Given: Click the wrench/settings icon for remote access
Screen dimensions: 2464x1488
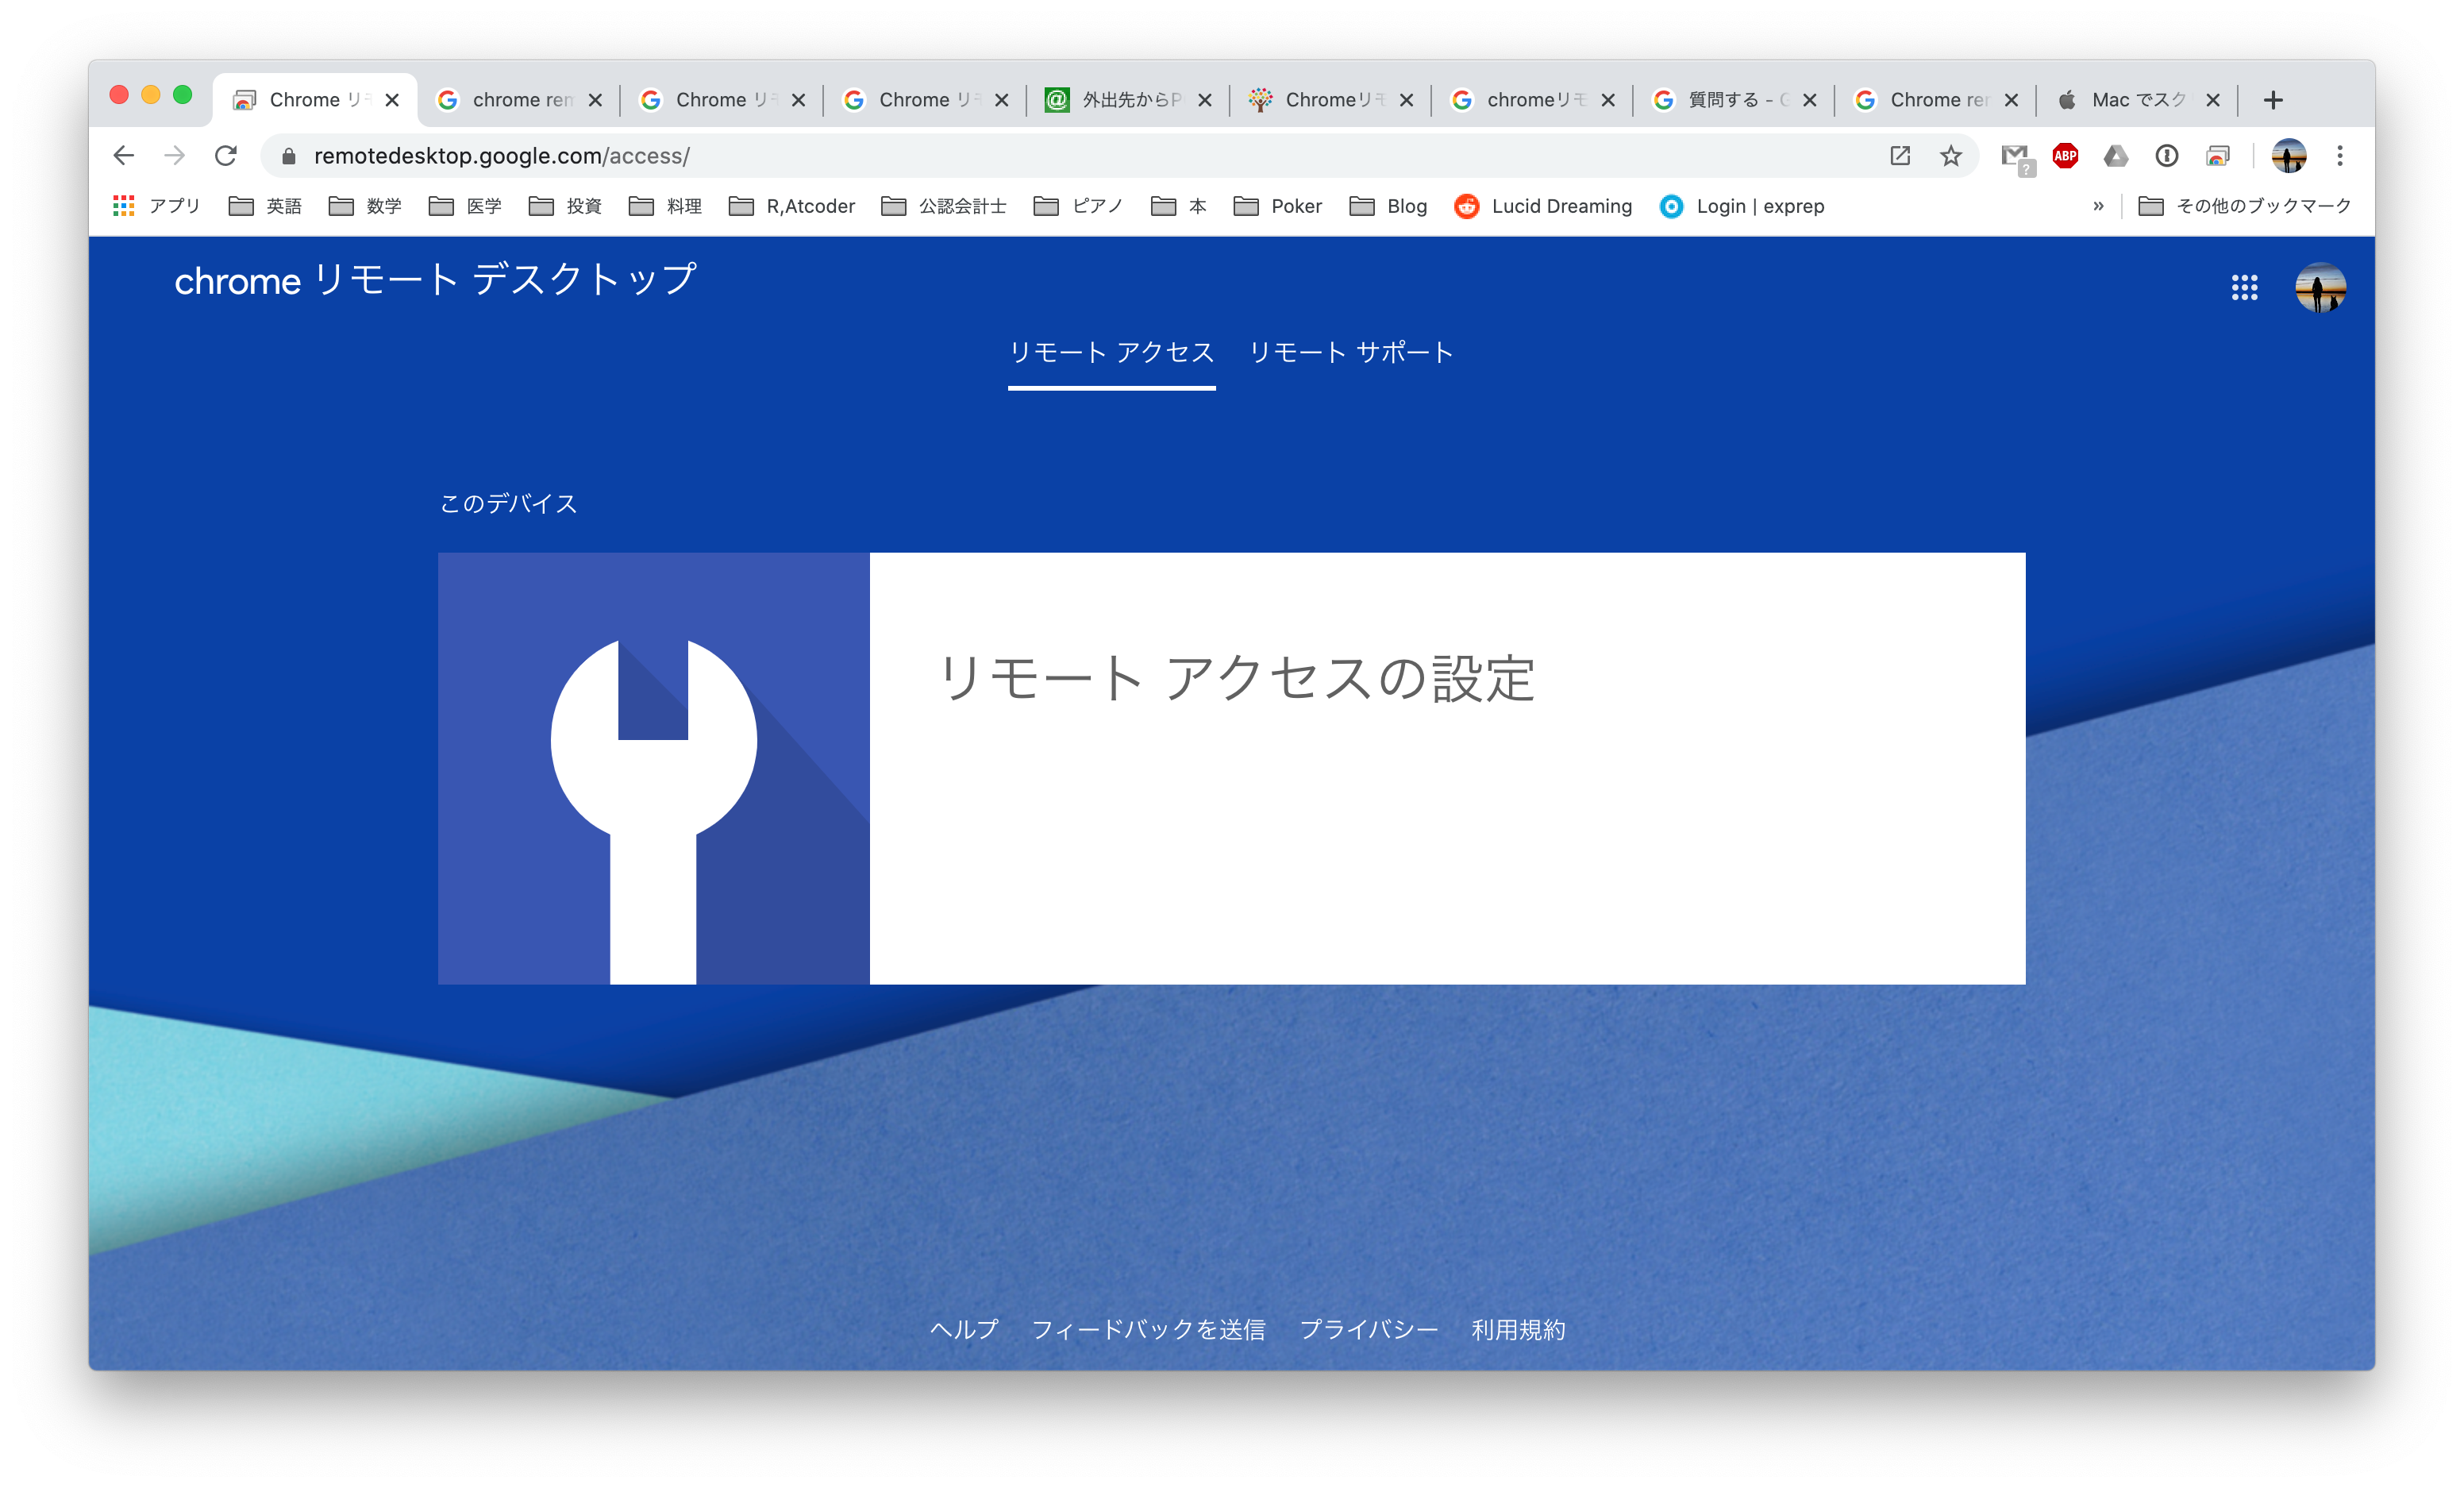Looking at the screenshot, I should coord(653,768).
